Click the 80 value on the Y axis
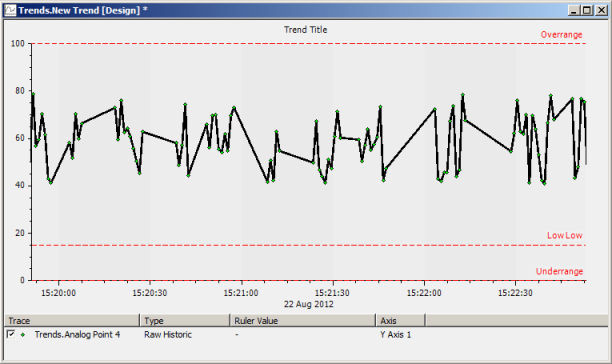Image resolution: width=612 pixels, height=364 pixels. coord(20,91)
